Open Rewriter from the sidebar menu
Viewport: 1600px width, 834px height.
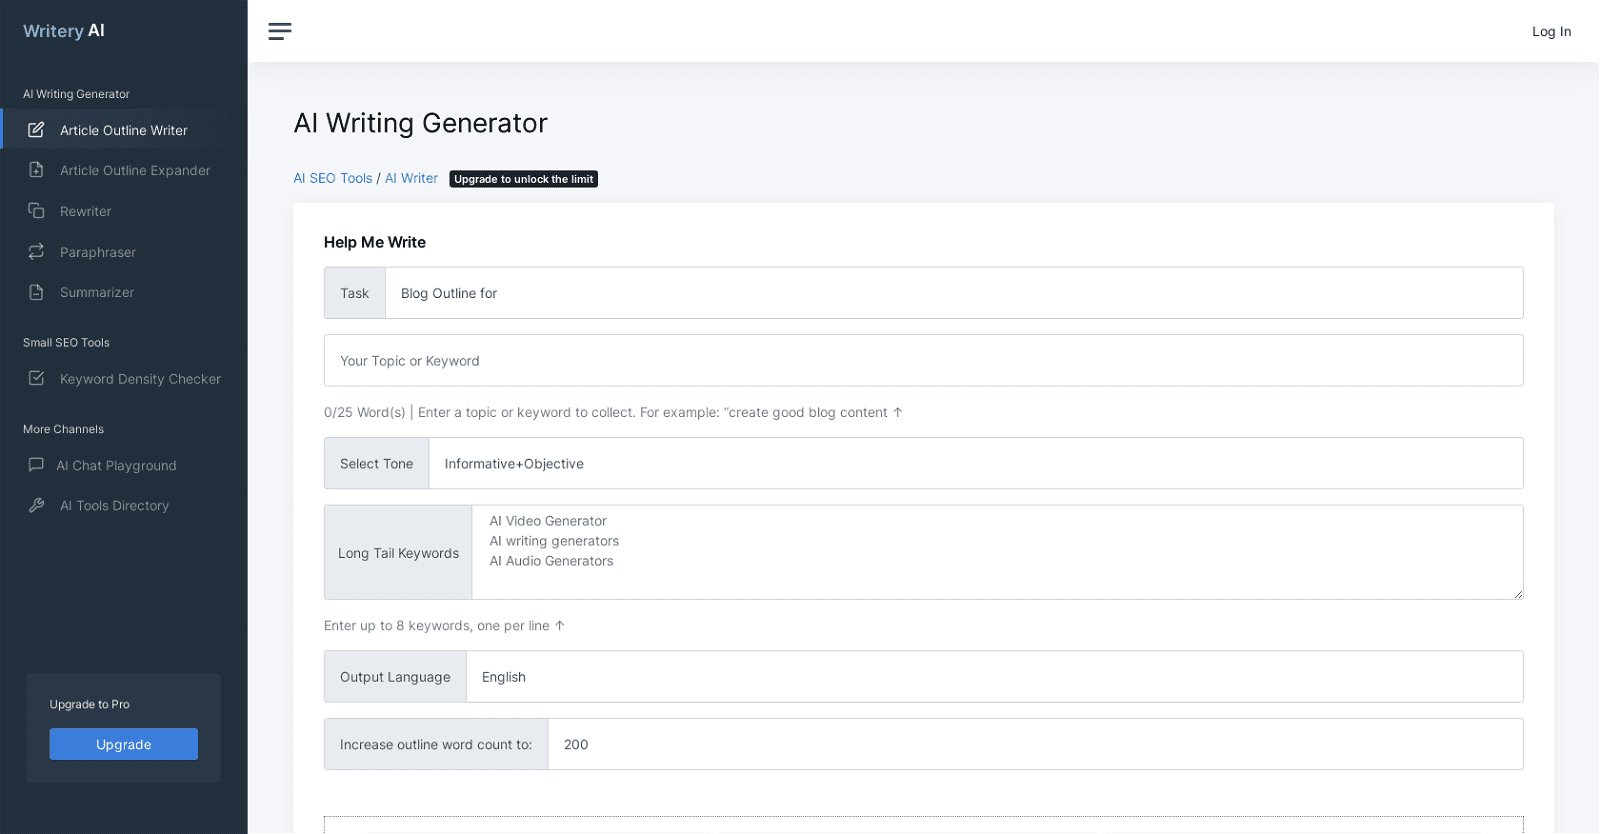coord(86,212)
